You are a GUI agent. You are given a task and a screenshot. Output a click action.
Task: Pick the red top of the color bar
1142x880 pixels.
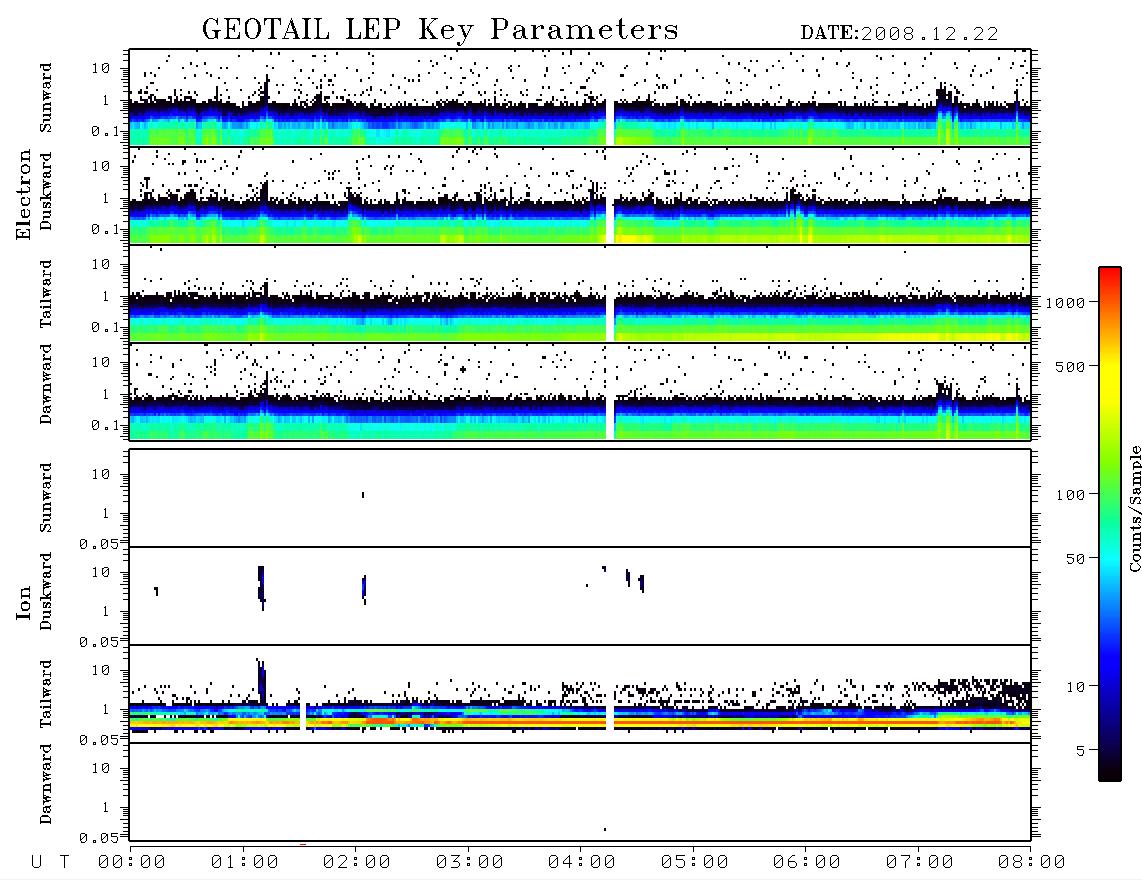[1110, 277]
